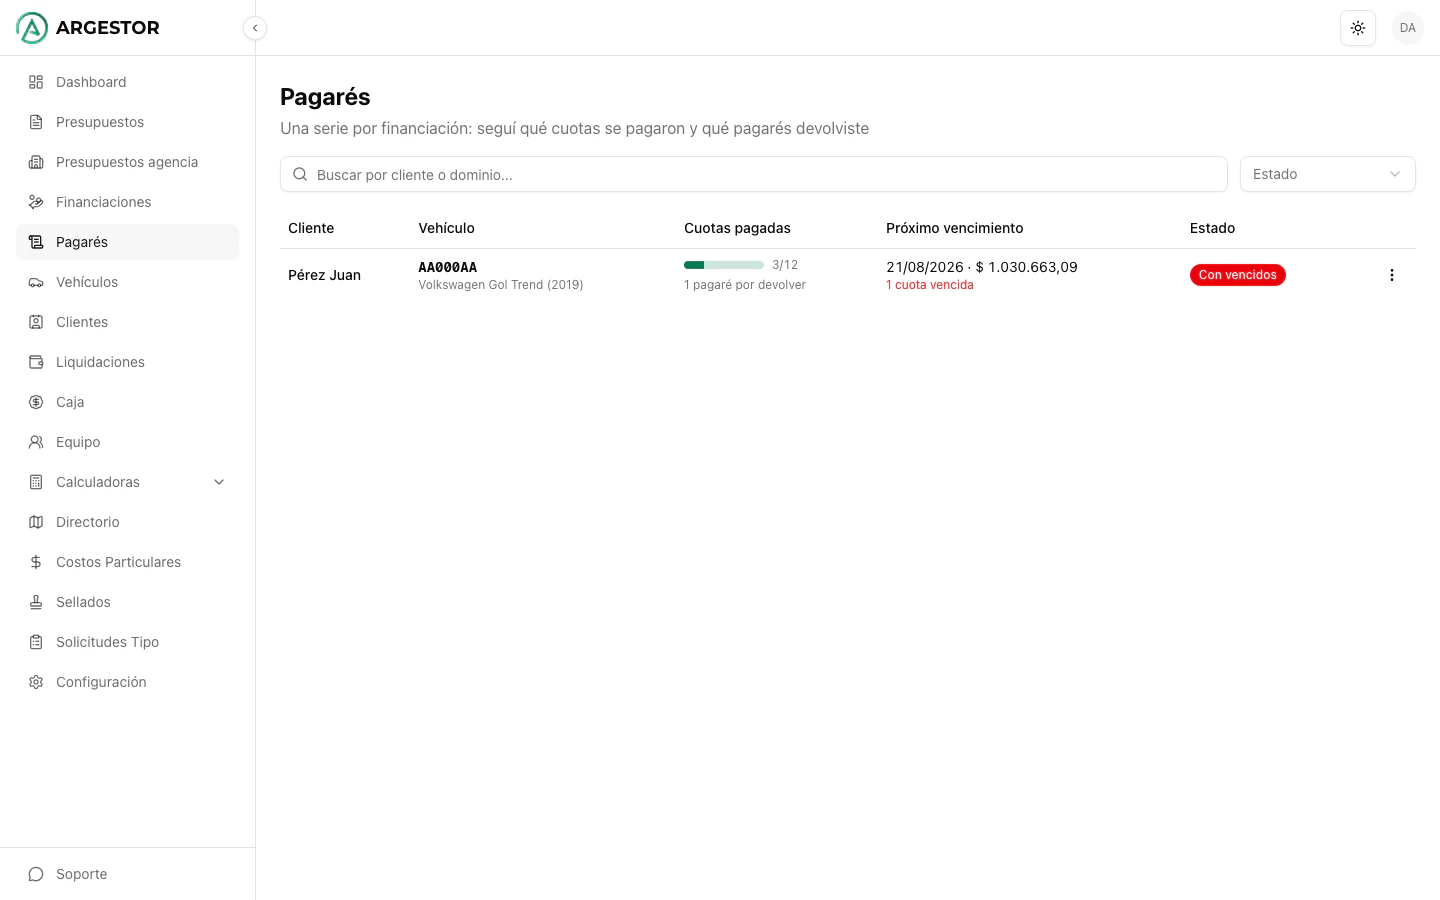Screen dimensions: 1440x900
Task: Click the 21/08/2026 due date amount
Action: click(x=982, y=267)
